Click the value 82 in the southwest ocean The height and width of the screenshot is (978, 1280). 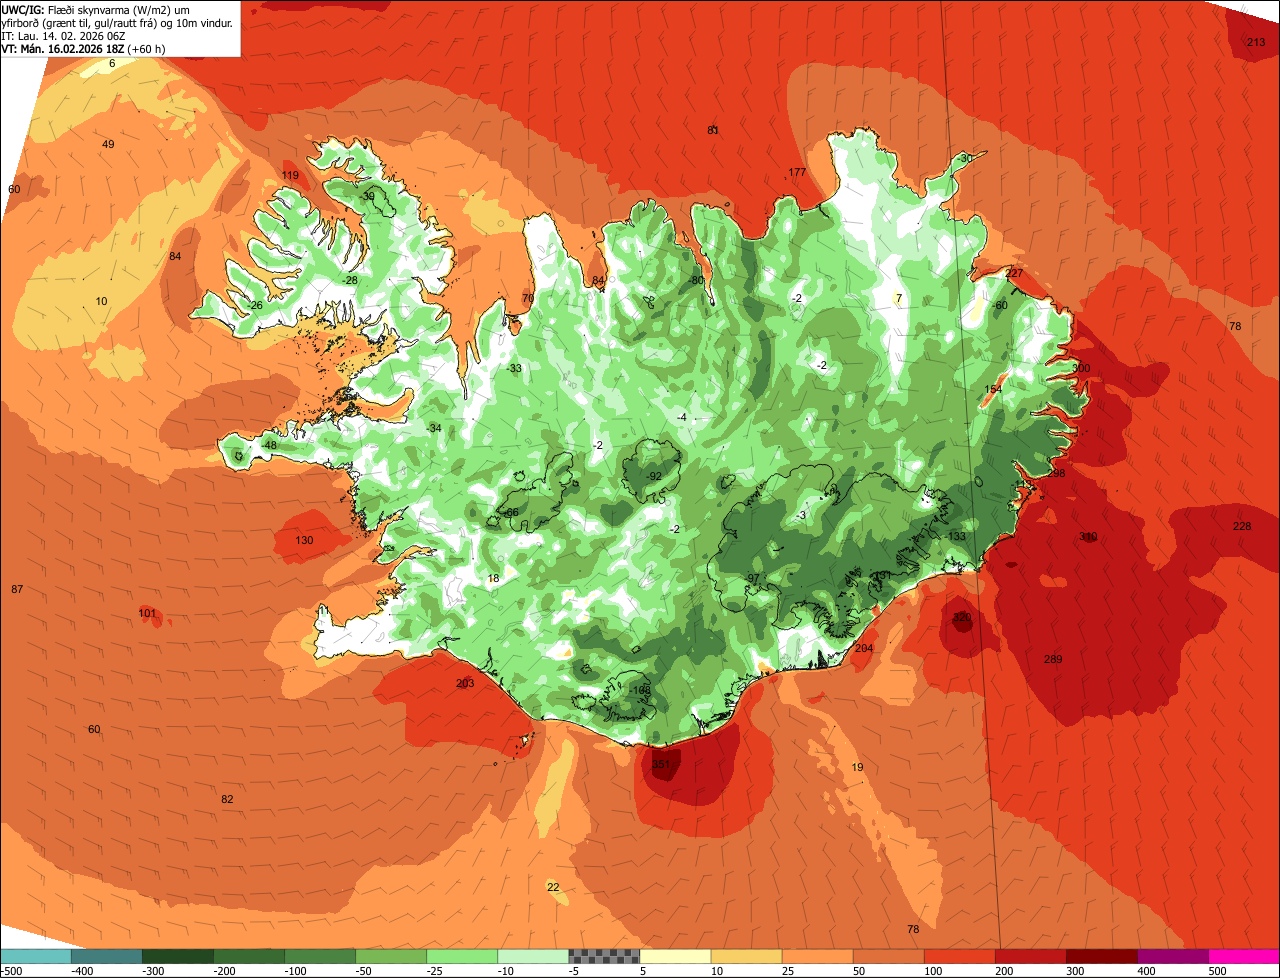click(x=227, y=799)
